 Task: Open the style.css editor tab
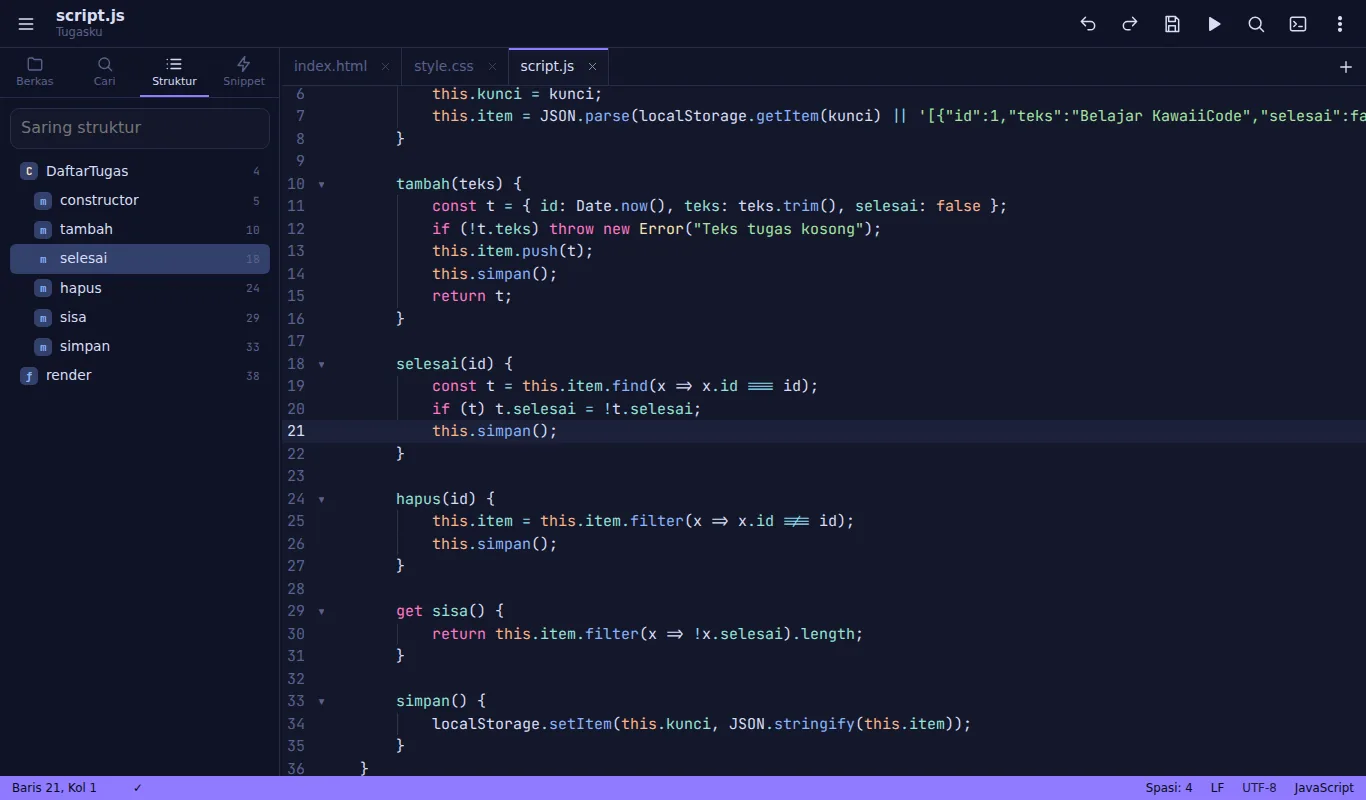(455, 67)
